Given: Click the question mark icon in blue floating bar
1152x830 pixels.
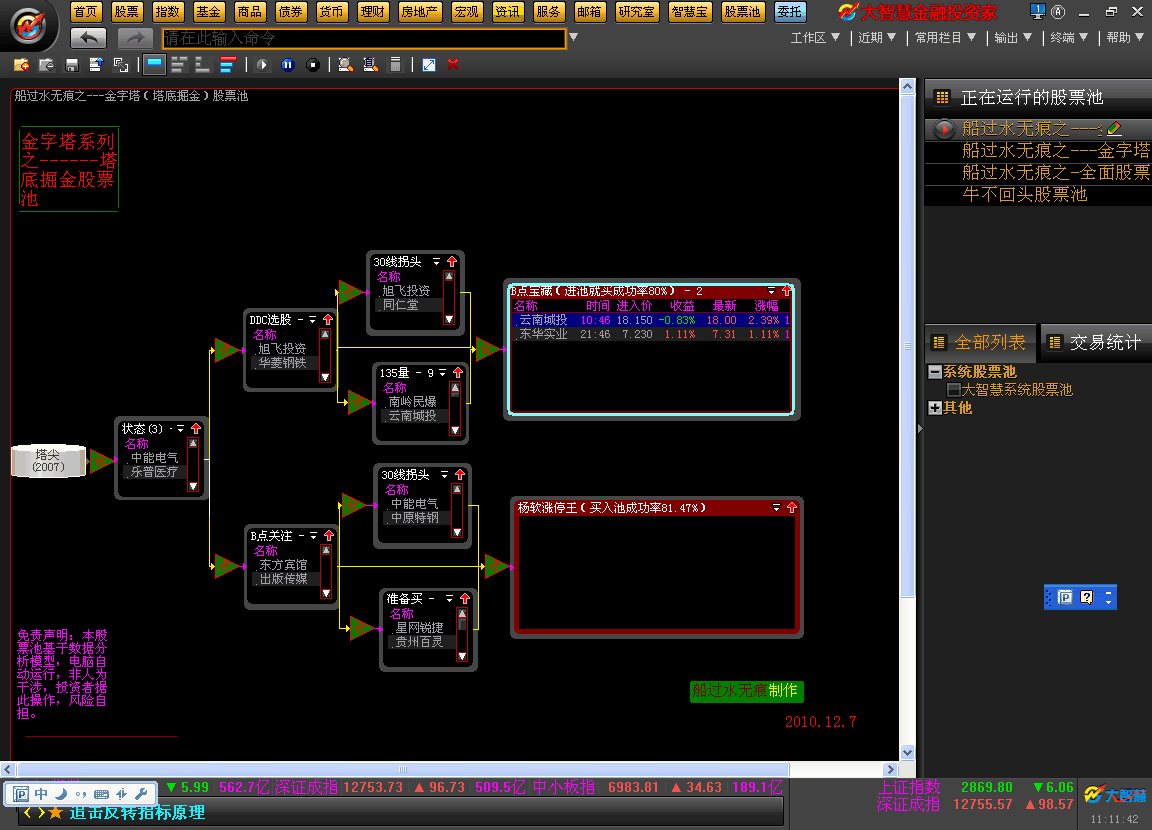Looking at the screenshot, I should click(1087, 597).
